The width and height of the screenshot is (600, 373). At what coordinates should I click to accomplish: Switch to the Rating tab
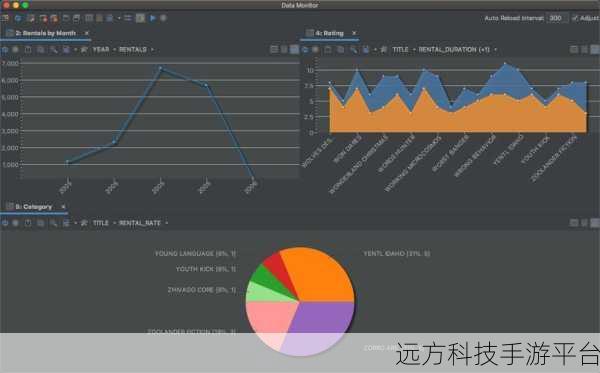click(x=329, y=33)
